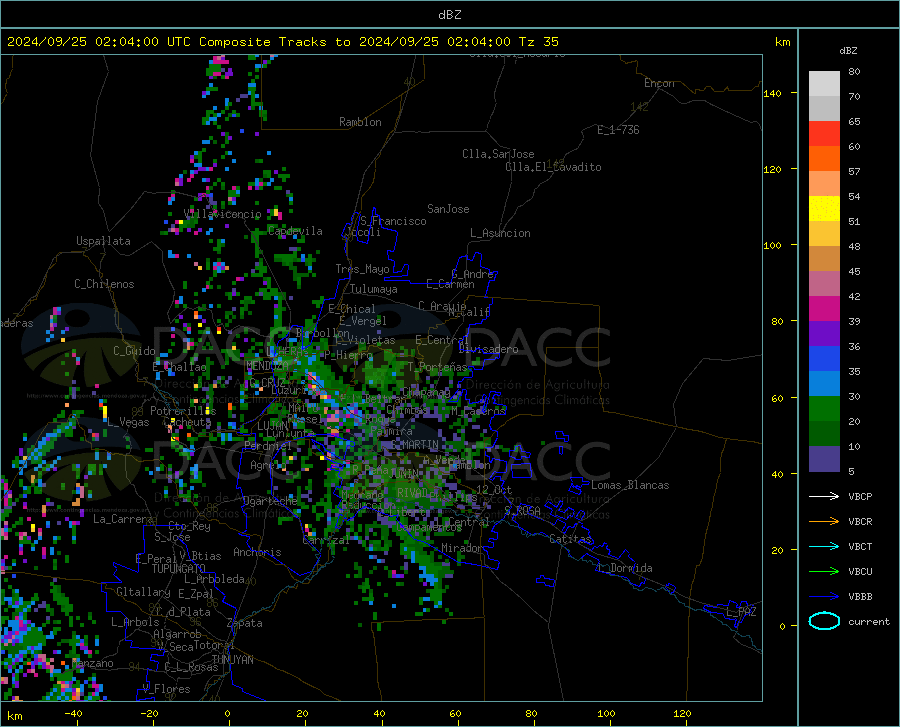
Task: Click the 'Tres_Mayo' map label
Action: 362,269
